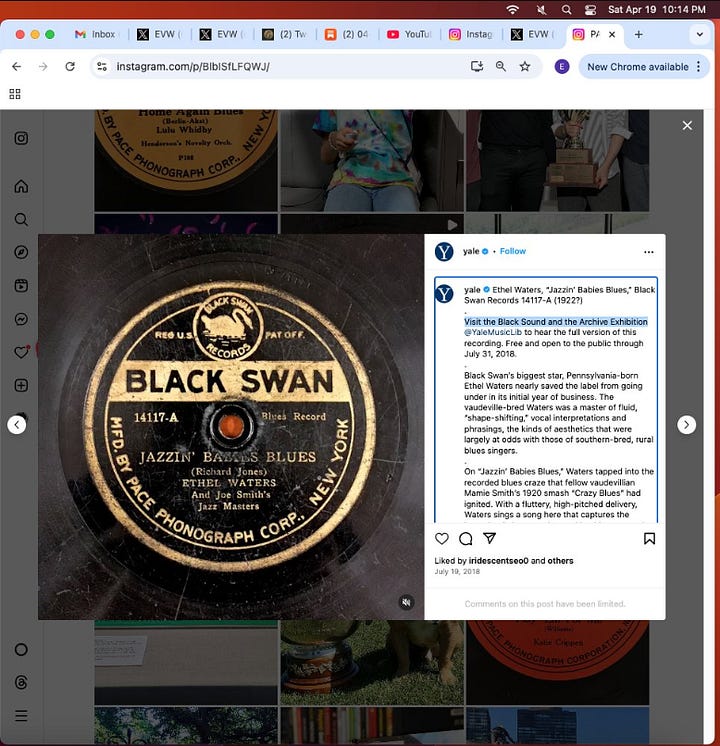
Task: Follow the yale account
Action: 513,251
